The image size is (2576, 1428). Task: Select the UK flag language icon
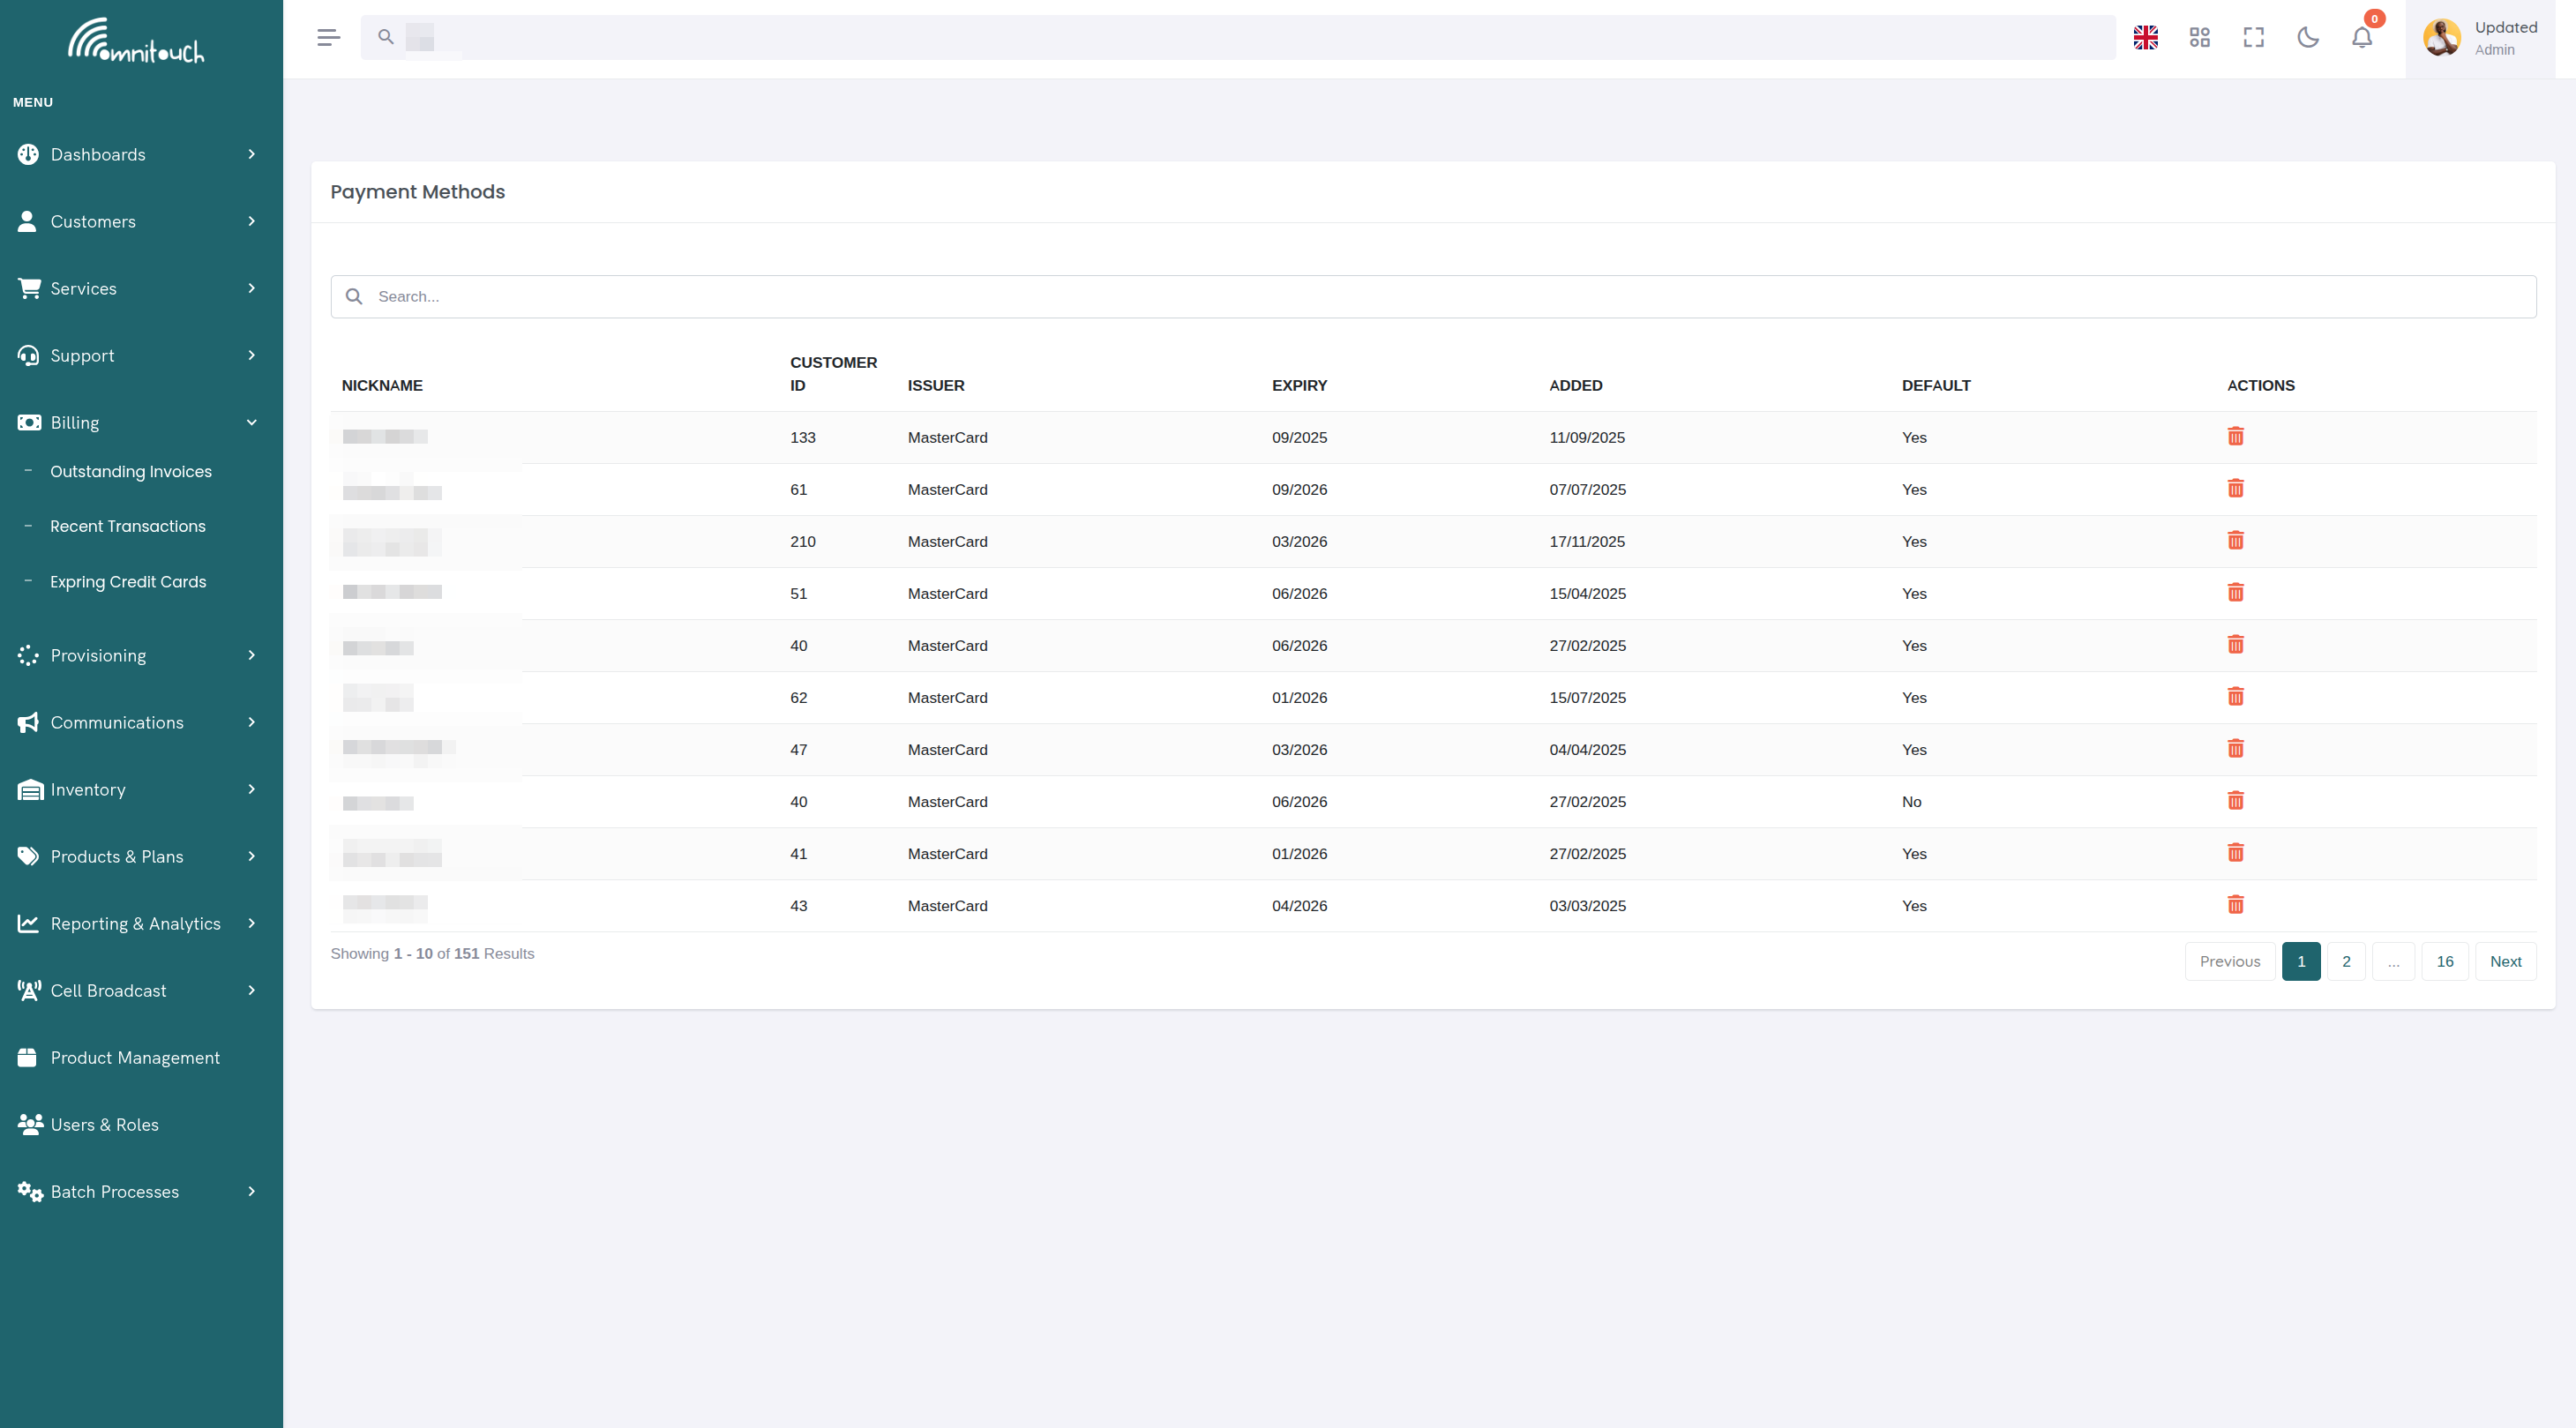pyautogui.click(x=2145, y=37)
